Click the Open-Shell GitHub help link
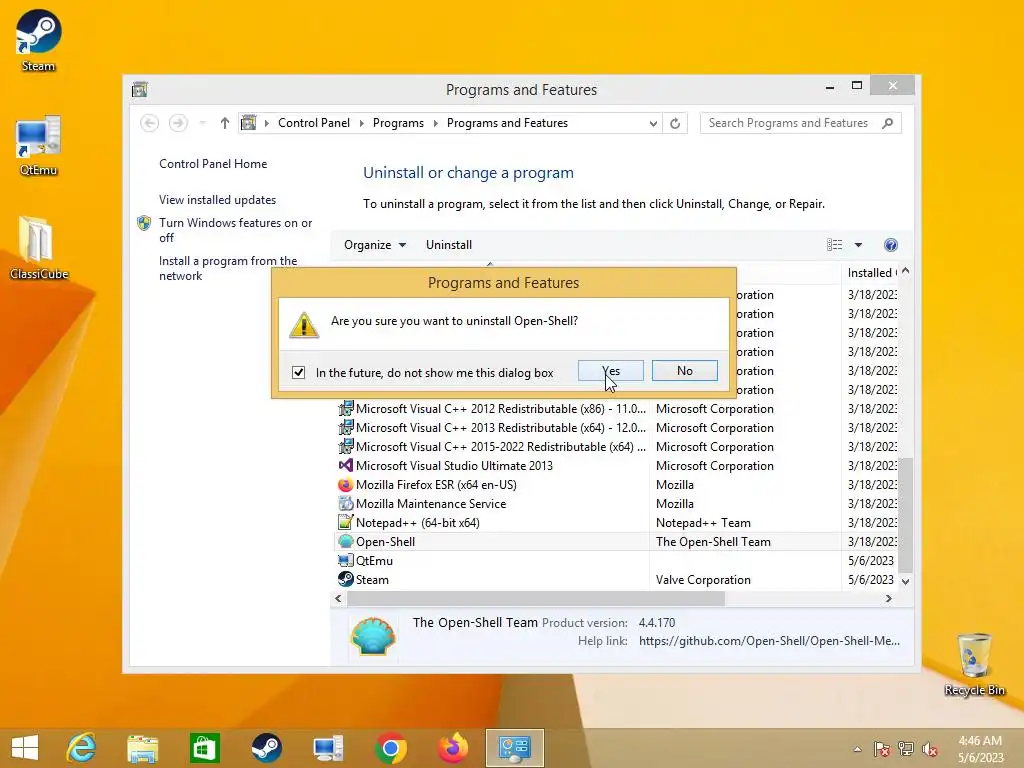This screenshot has width=1024, height=768. 769,641
